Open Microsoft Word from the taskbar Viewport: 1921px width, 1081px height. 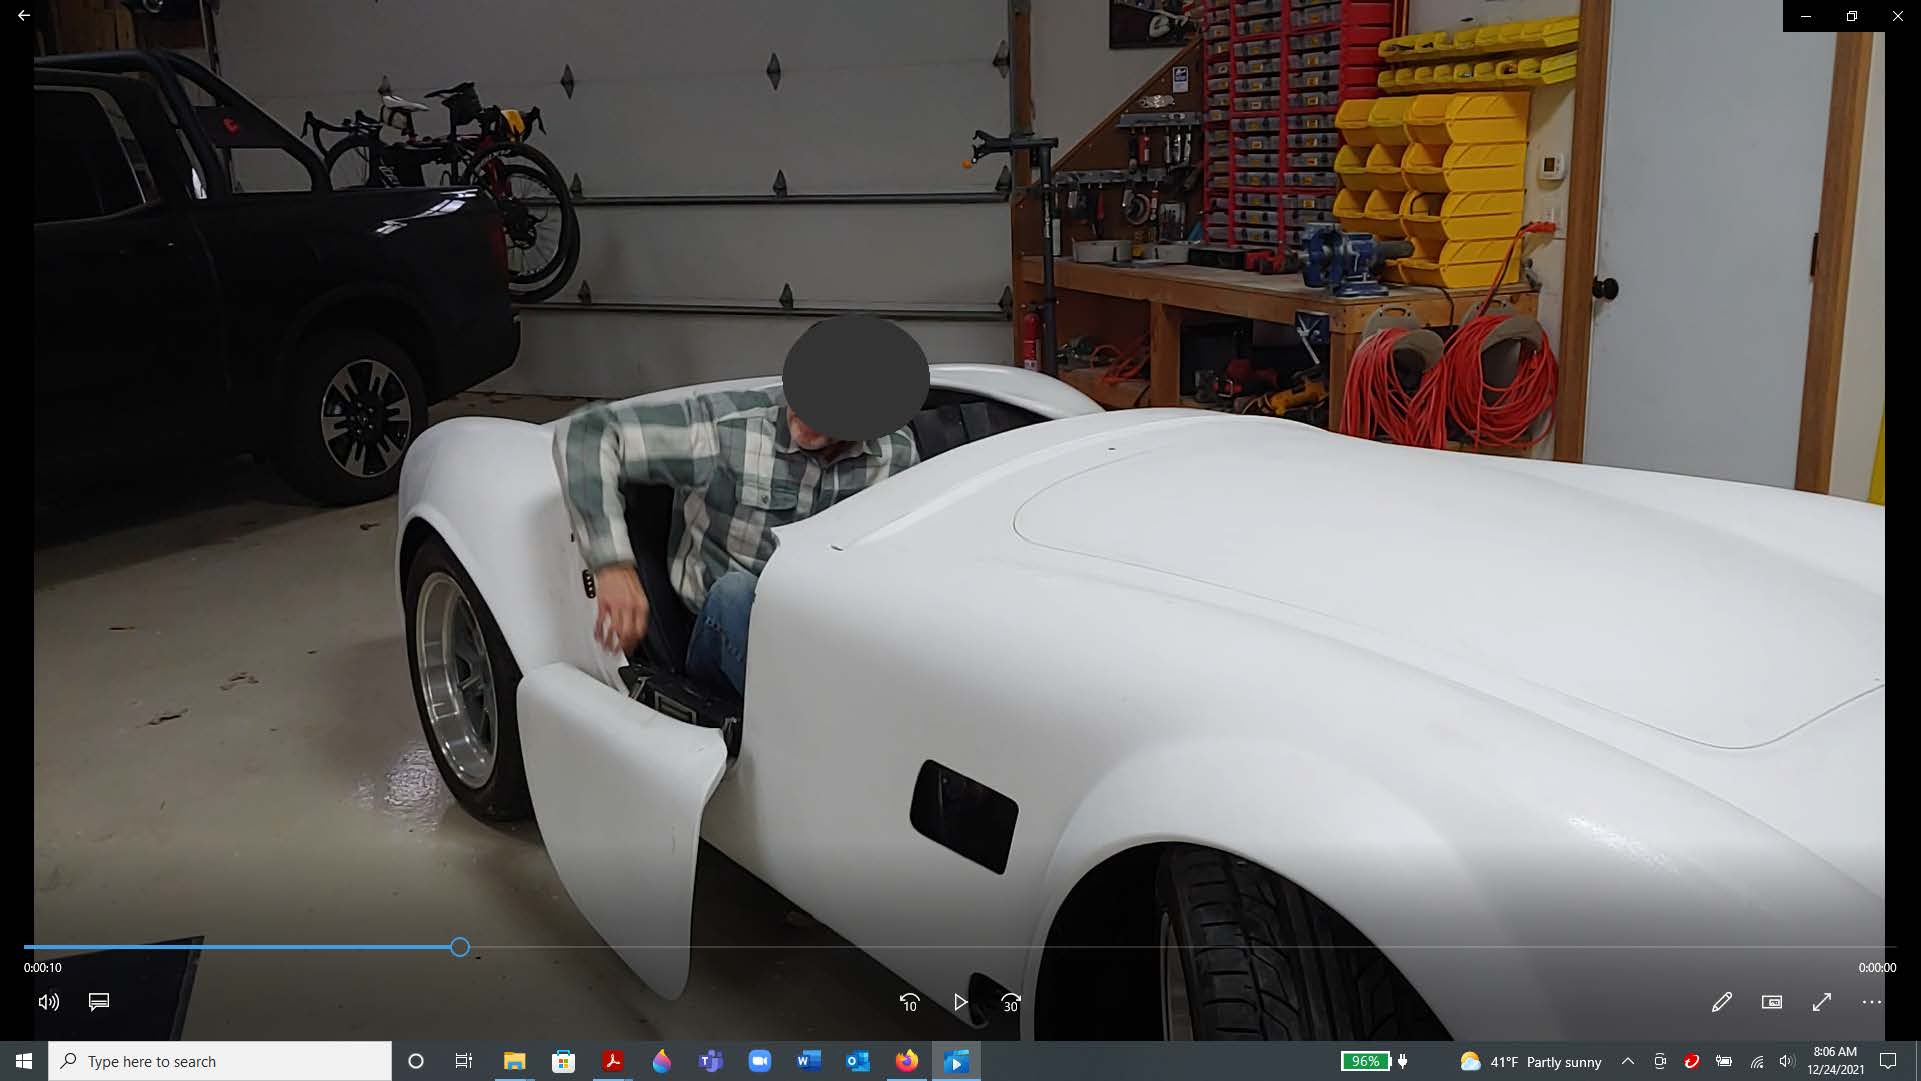click(809, 1061)
